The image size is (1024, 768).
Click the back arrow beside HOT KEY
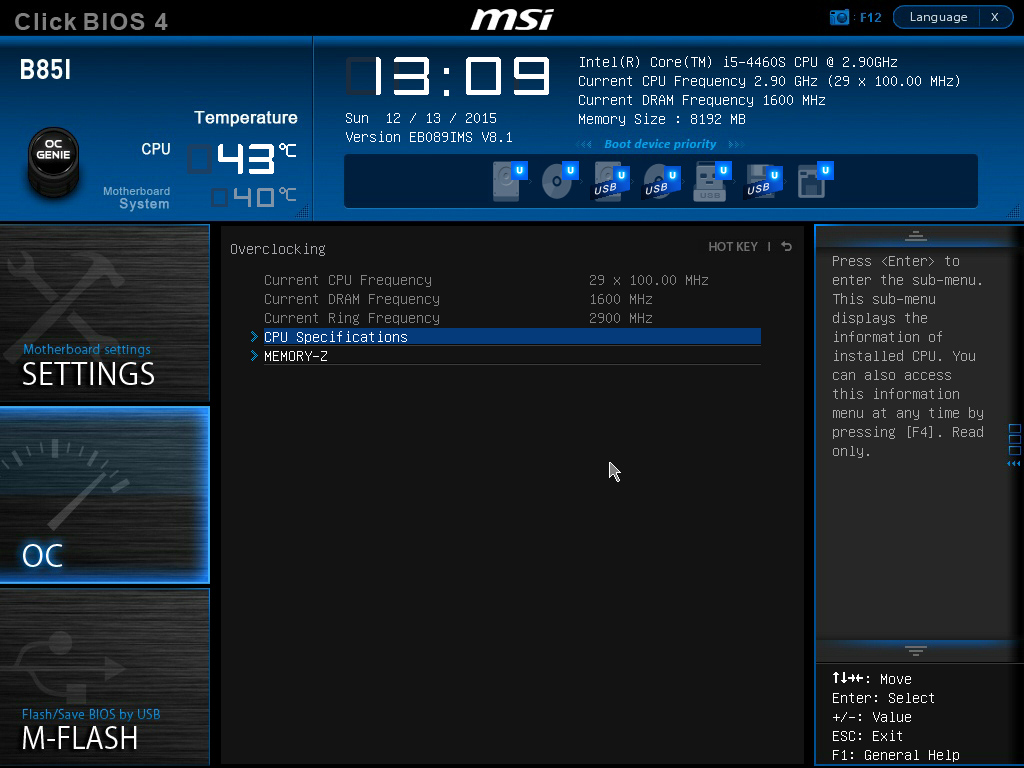(786, 247)
